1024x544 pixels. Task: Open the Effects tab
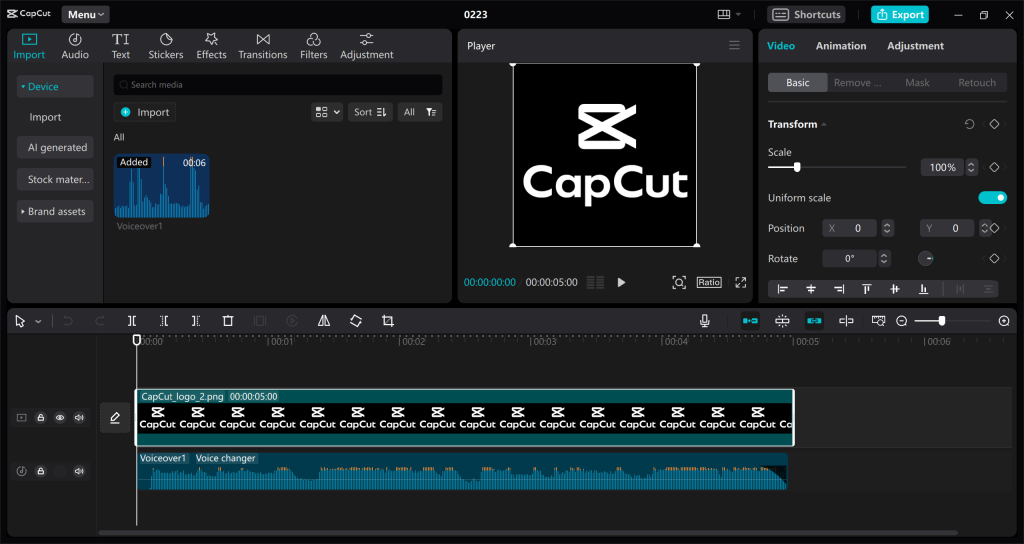(x=212, y=46)
